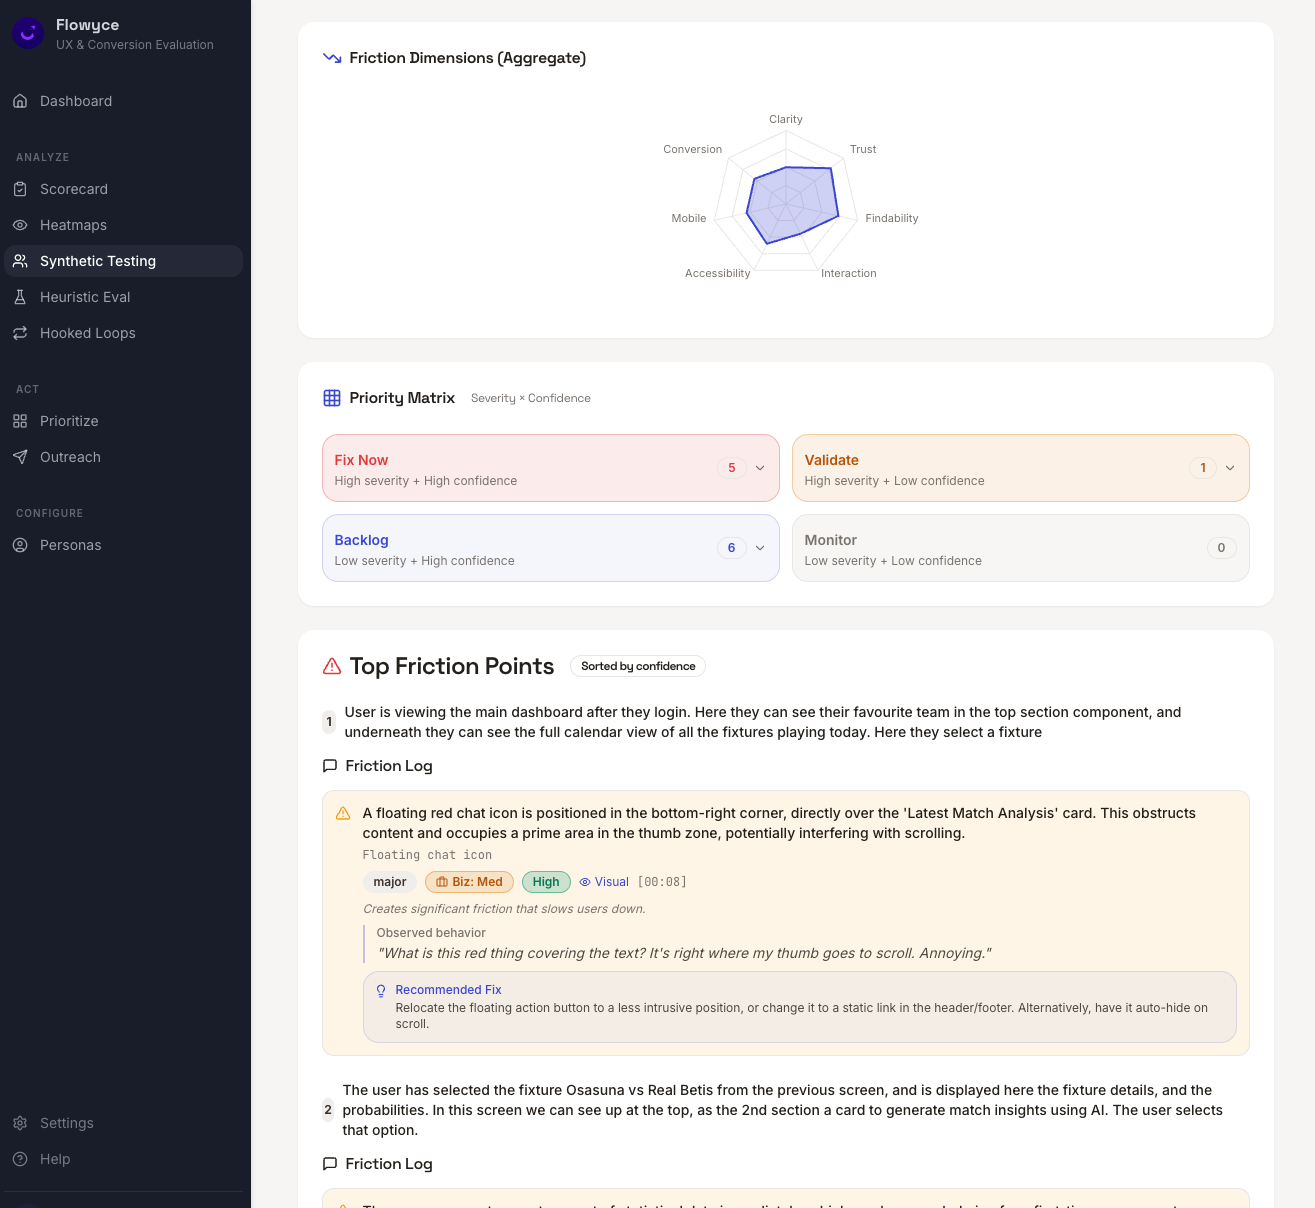This screenshot has height=1208, width=1315.
Task: Click the Monitor quadrant card
Action: 1020,548
